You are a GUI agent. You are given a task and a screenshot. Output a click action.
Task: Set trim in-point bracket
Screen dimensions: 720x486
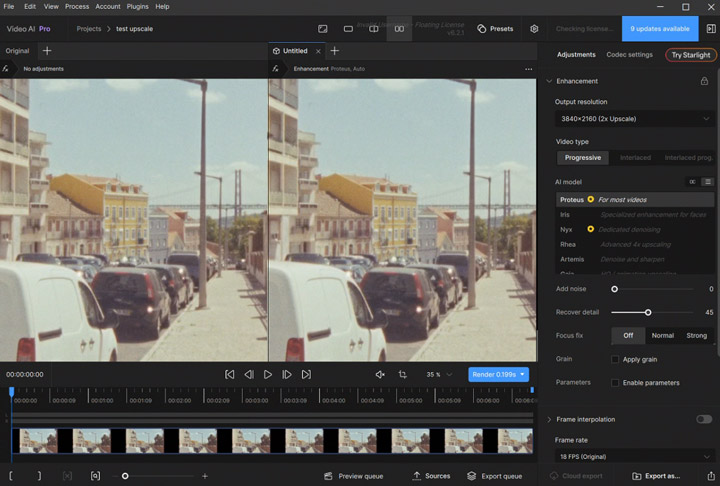pyautogui.click(x=11, y=476)
